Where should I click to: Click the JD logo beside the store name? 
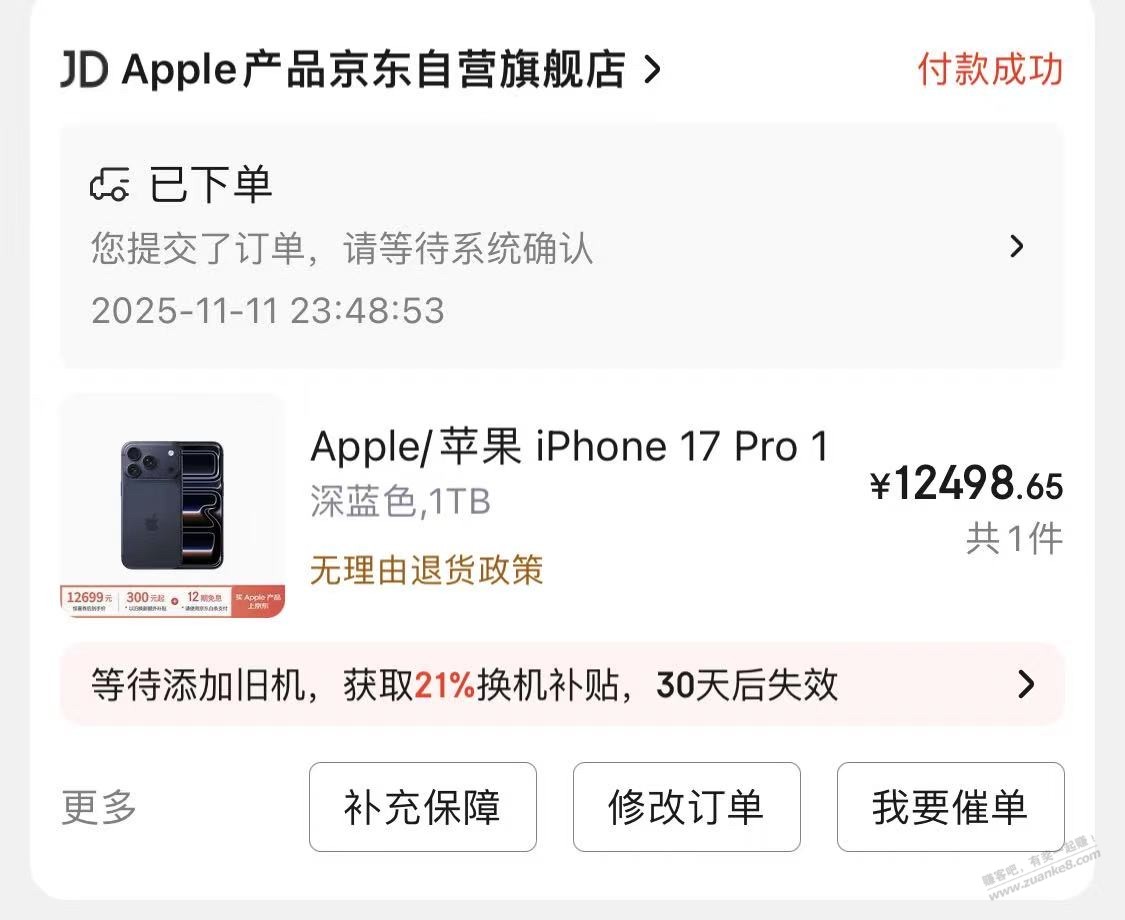coord(85,70)
